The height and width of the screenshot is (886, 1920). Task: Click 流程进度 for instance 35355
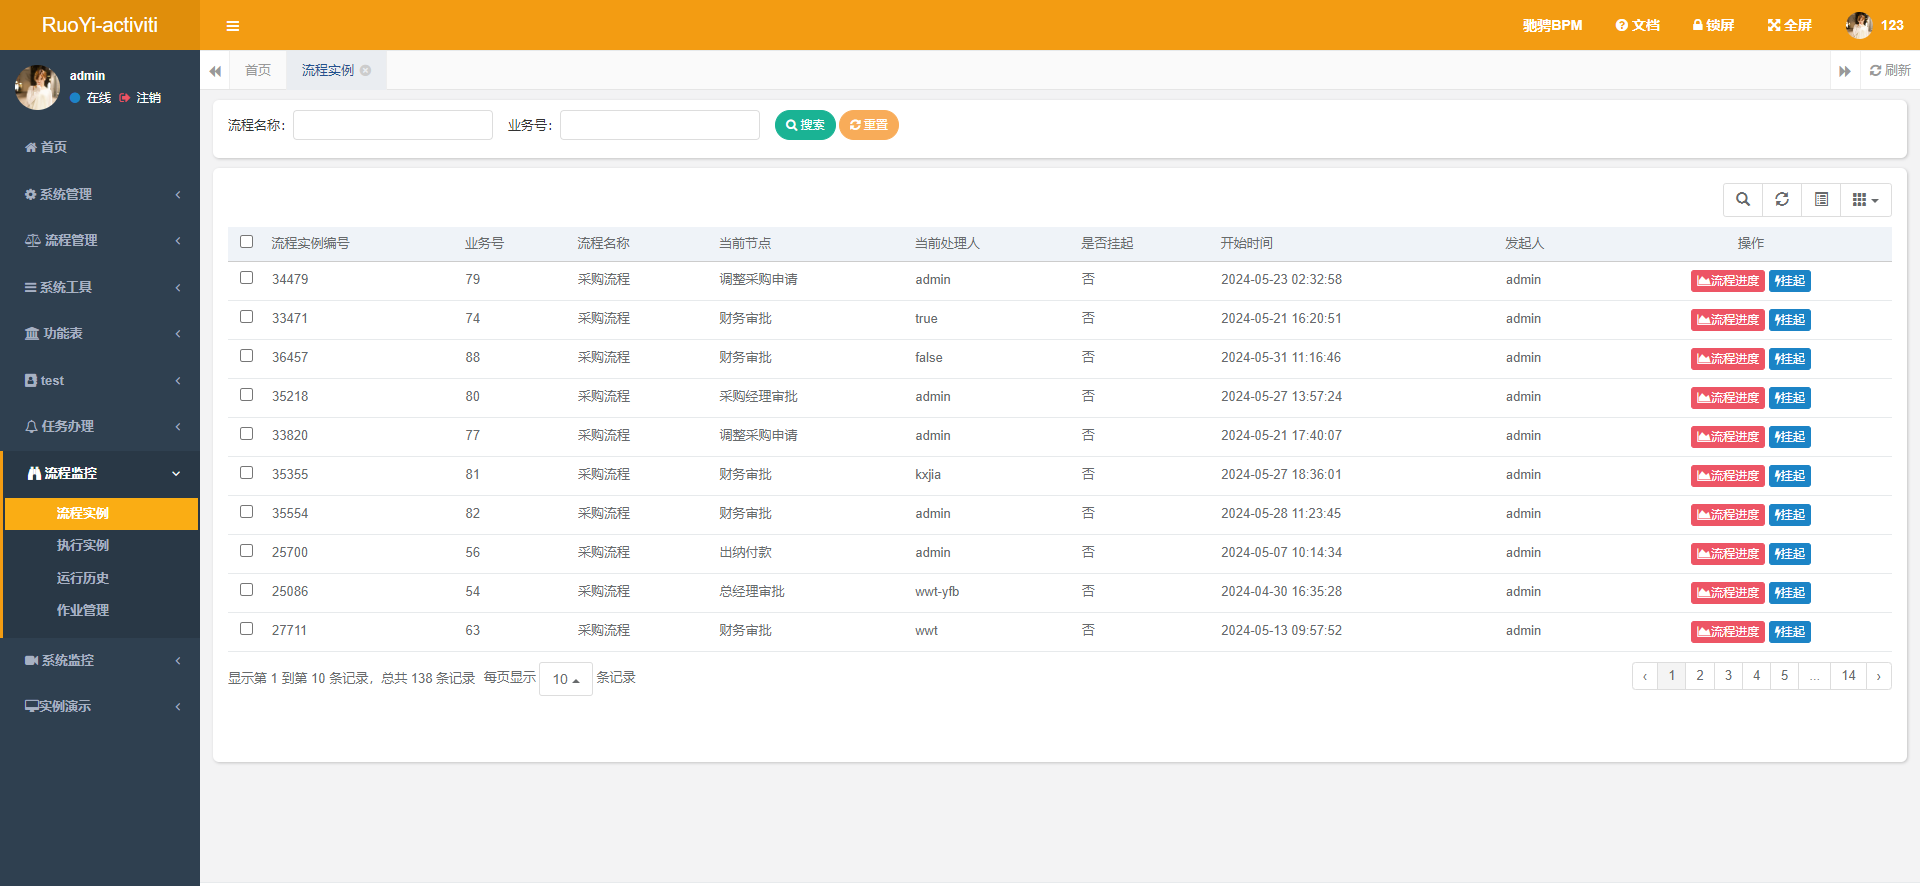tap(1728, 476)
